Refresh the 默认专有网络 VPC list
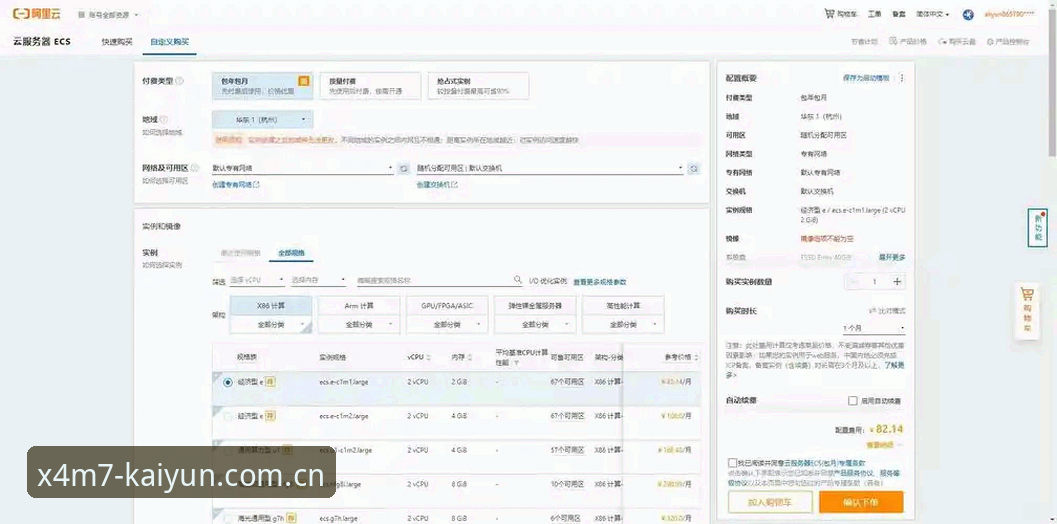1057x524 pixels. (404, 168)
